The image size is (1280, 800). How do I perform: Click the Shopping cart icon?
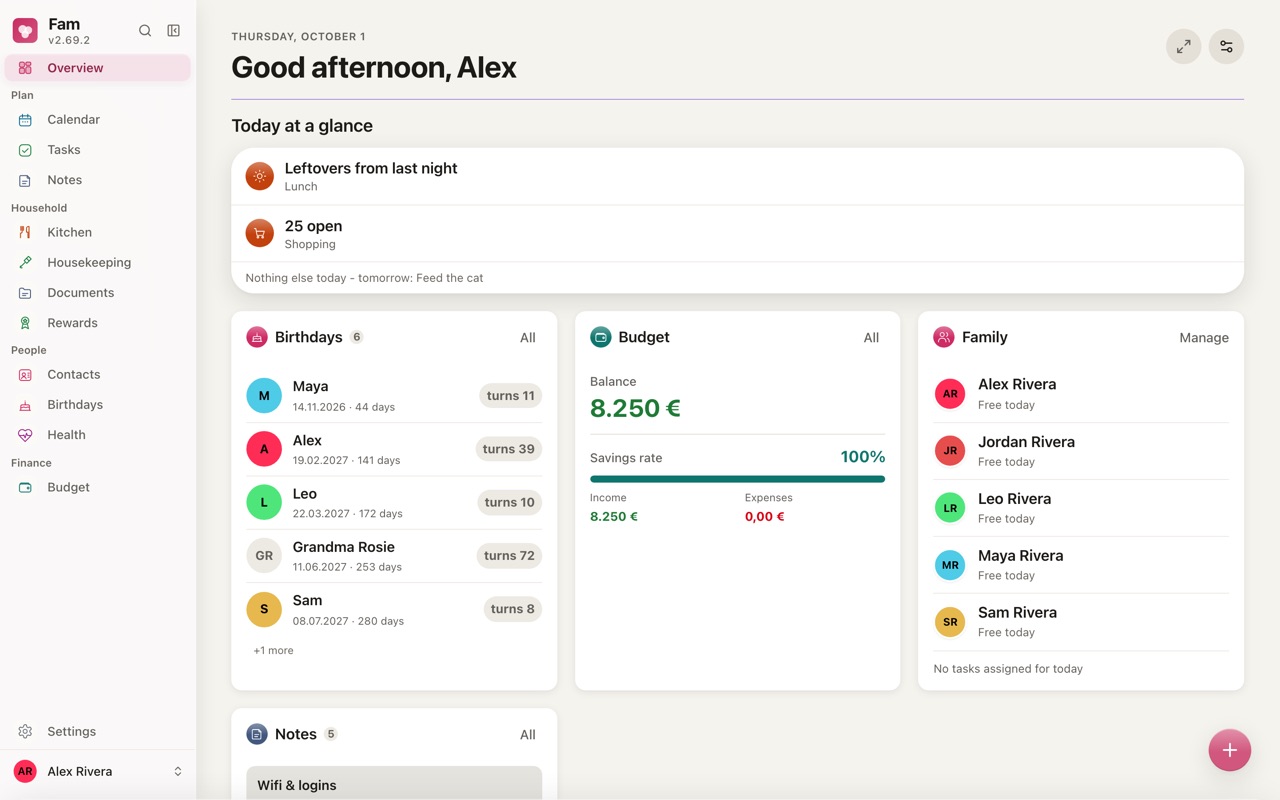coord(260,233)
